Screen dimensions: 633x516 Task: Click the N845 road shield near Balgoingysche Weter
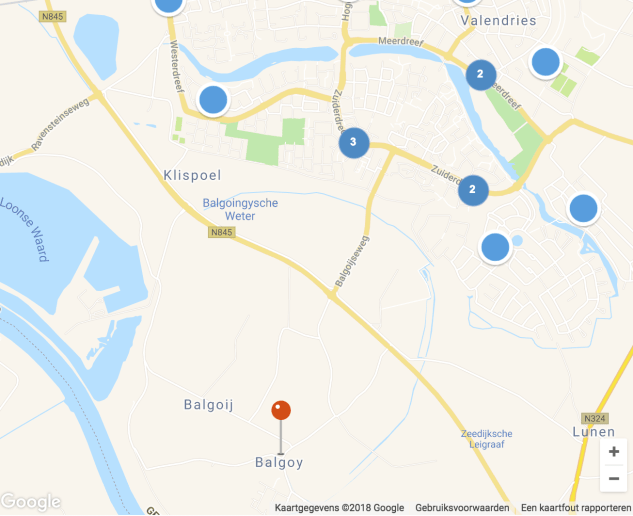coord(222,232)
